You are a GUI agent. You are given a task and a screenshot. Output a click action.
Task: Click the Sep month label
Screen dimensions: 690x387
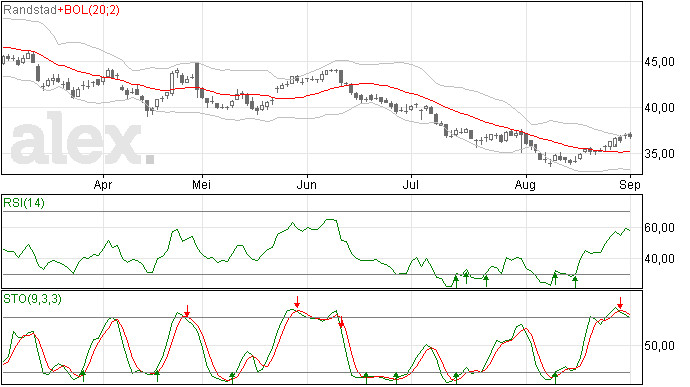pos(630,184)
